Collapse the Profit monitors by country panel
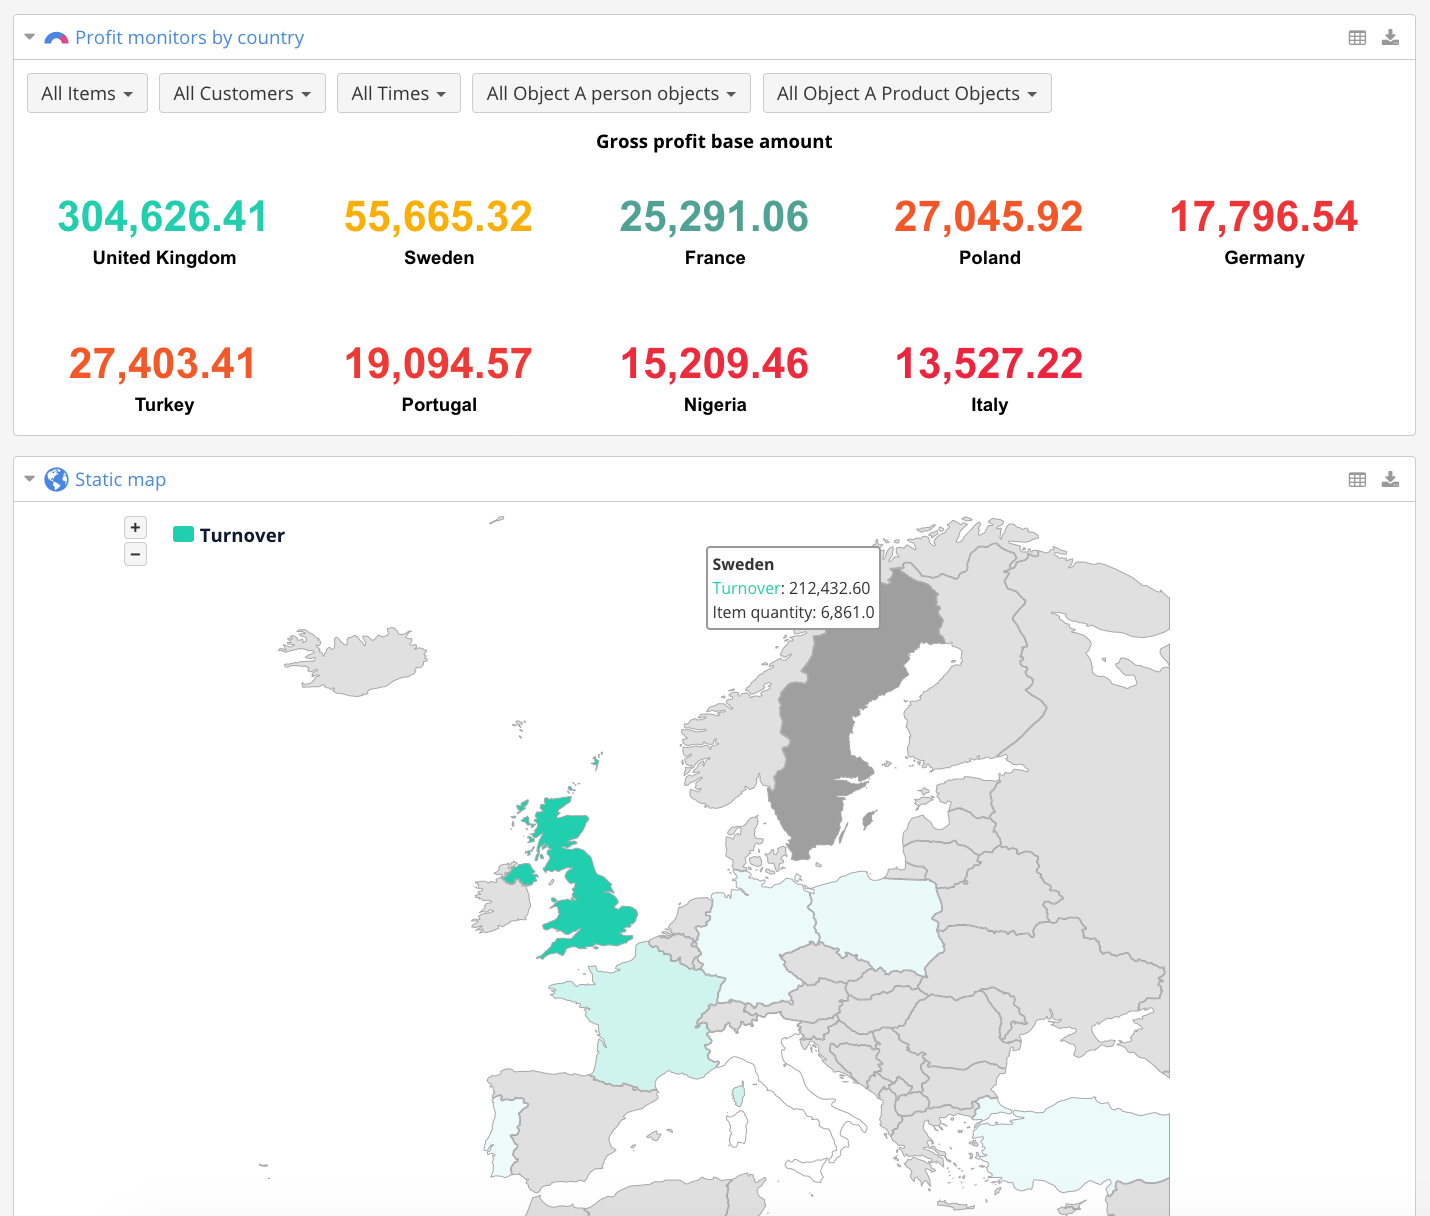Viewport: 1430px width, 1216px height. pyautogui.click(x=29, y=37)
